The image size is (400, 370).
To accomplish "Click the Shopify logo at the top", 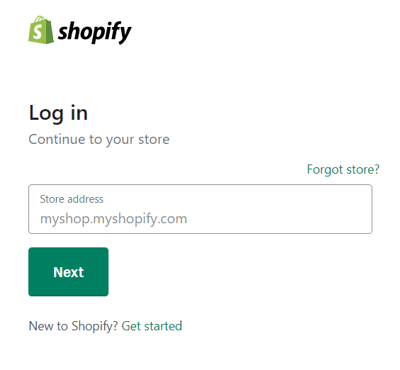I will click(80, 30).
